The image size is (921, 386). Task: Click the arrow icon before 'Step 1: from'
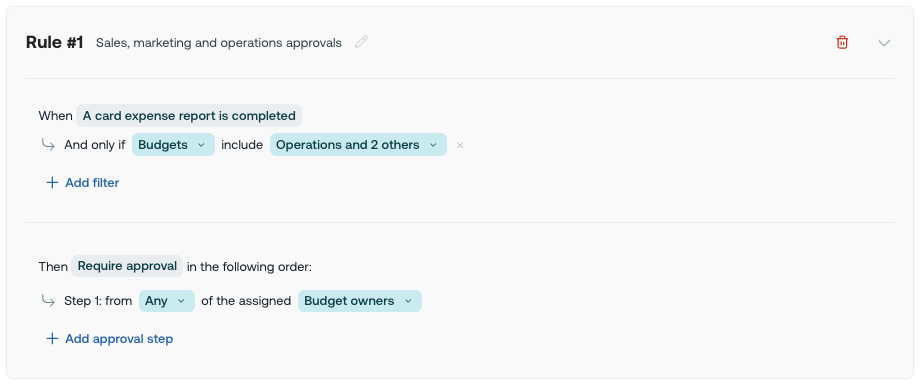[48, 301]
